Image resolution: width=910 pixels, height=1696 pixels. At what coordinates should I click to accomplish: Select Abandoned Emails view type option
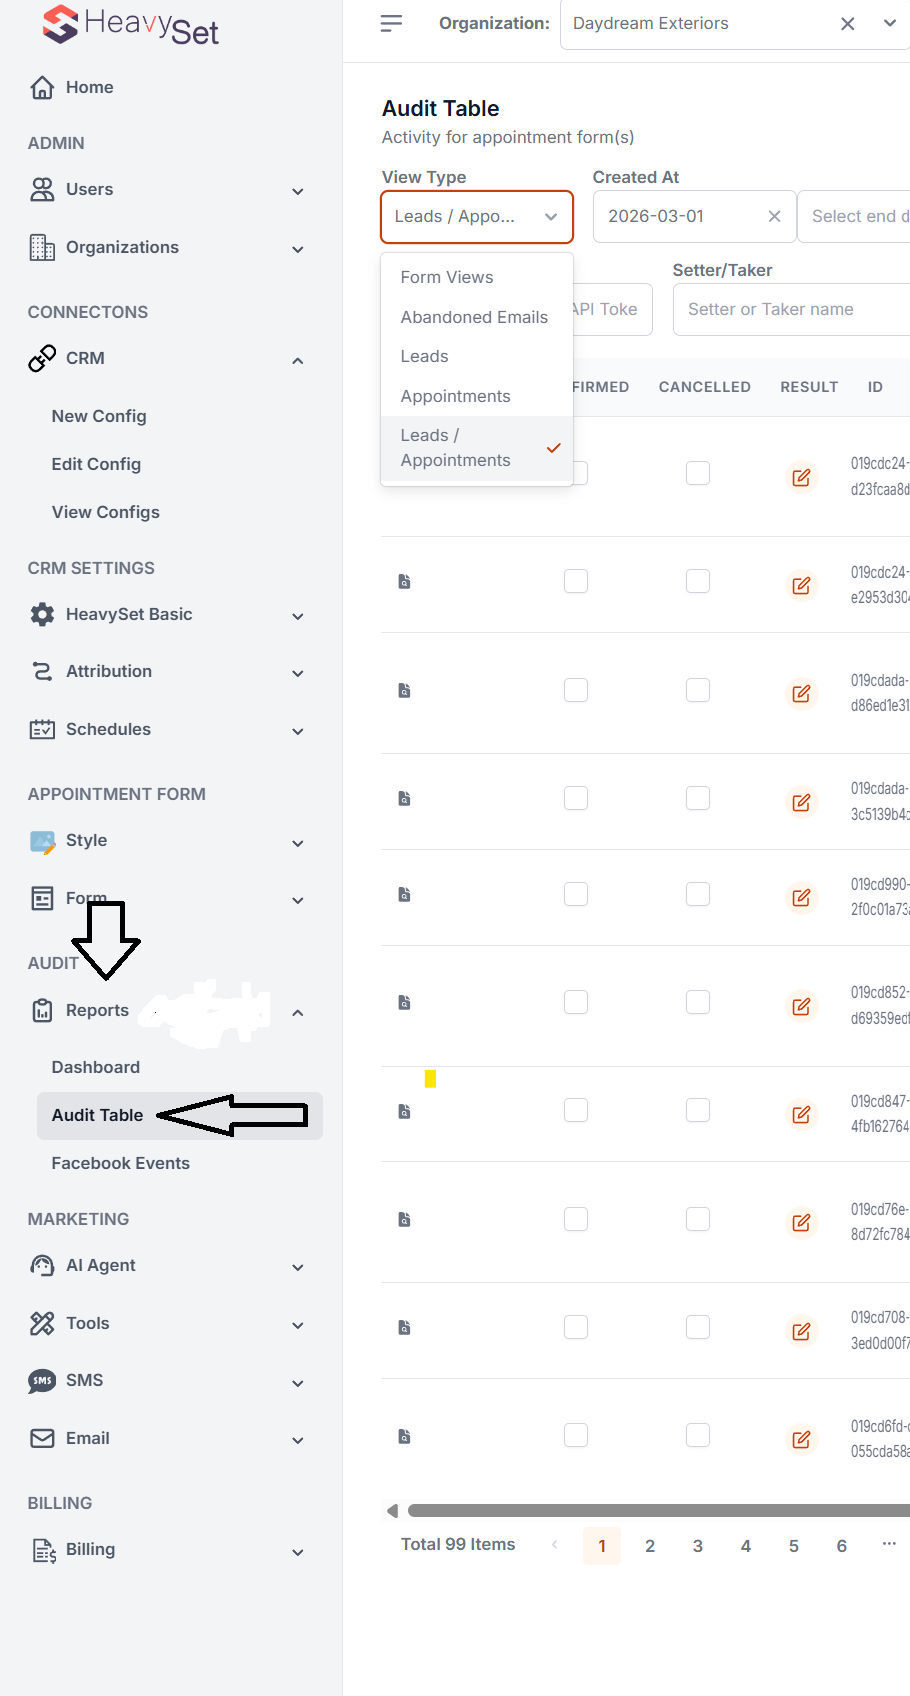474,317
